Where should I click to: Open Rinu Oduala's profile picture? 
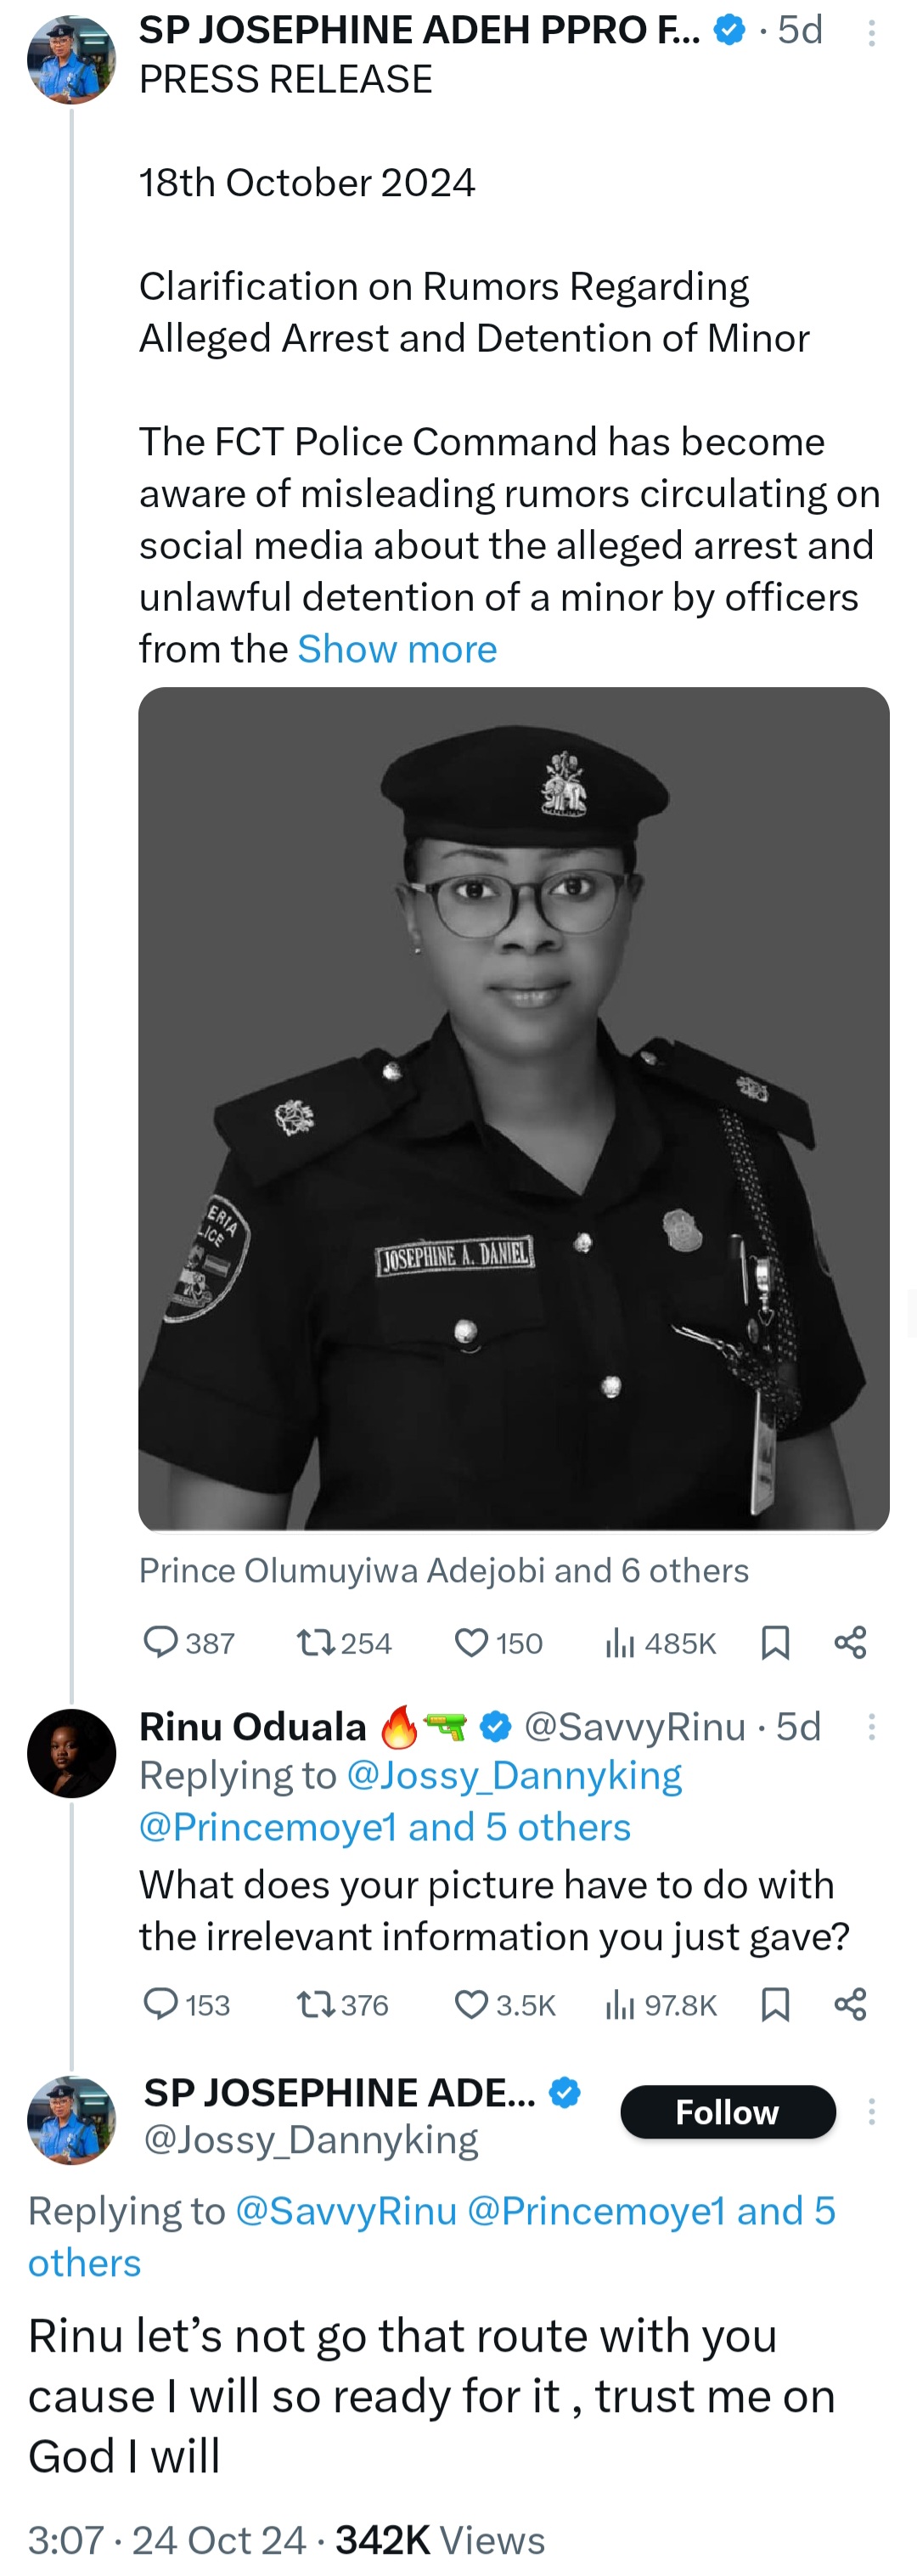(72, 1754)
